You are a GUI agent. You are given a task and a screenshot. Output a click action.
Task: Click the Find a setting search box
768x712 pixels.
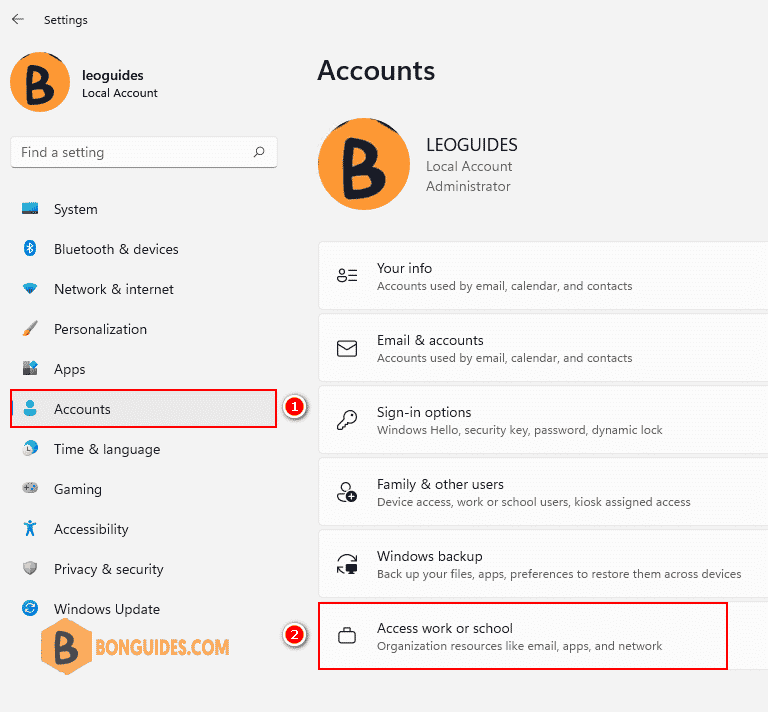pos(144,152)
